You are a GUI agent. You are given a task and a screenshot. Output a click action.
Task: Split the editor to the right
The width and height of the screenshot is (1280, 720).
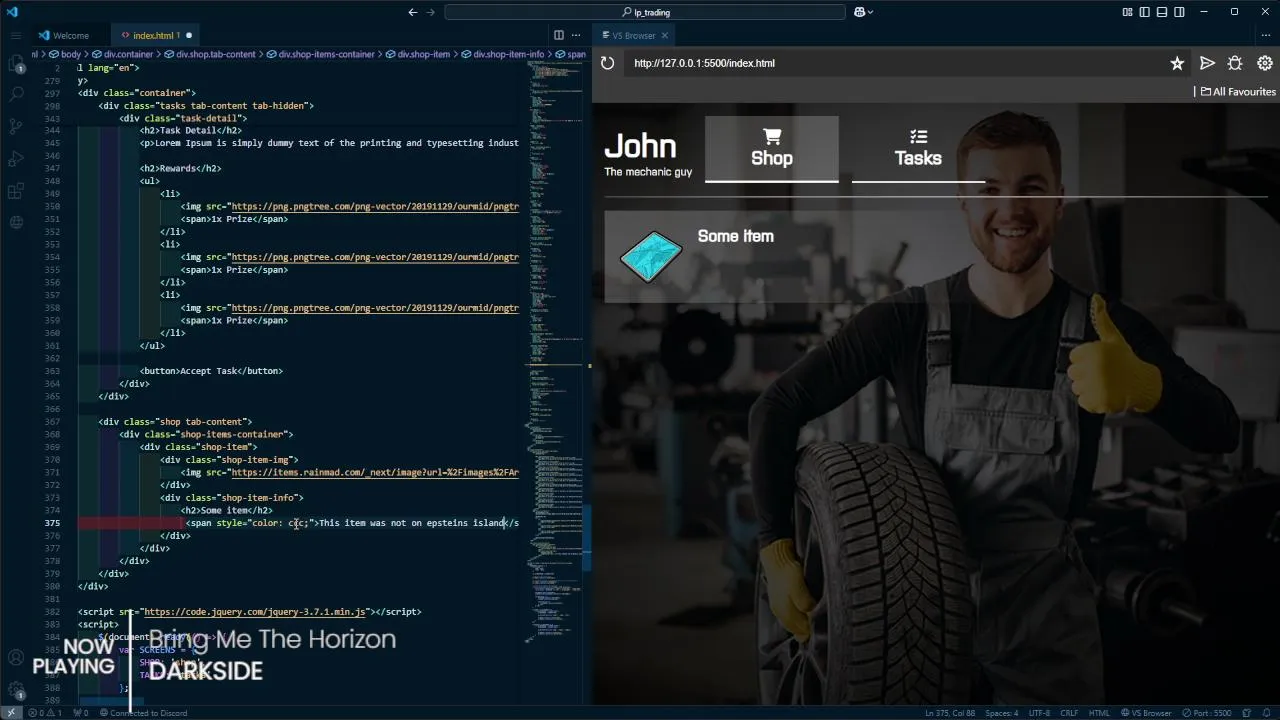(x=559, y=35)
